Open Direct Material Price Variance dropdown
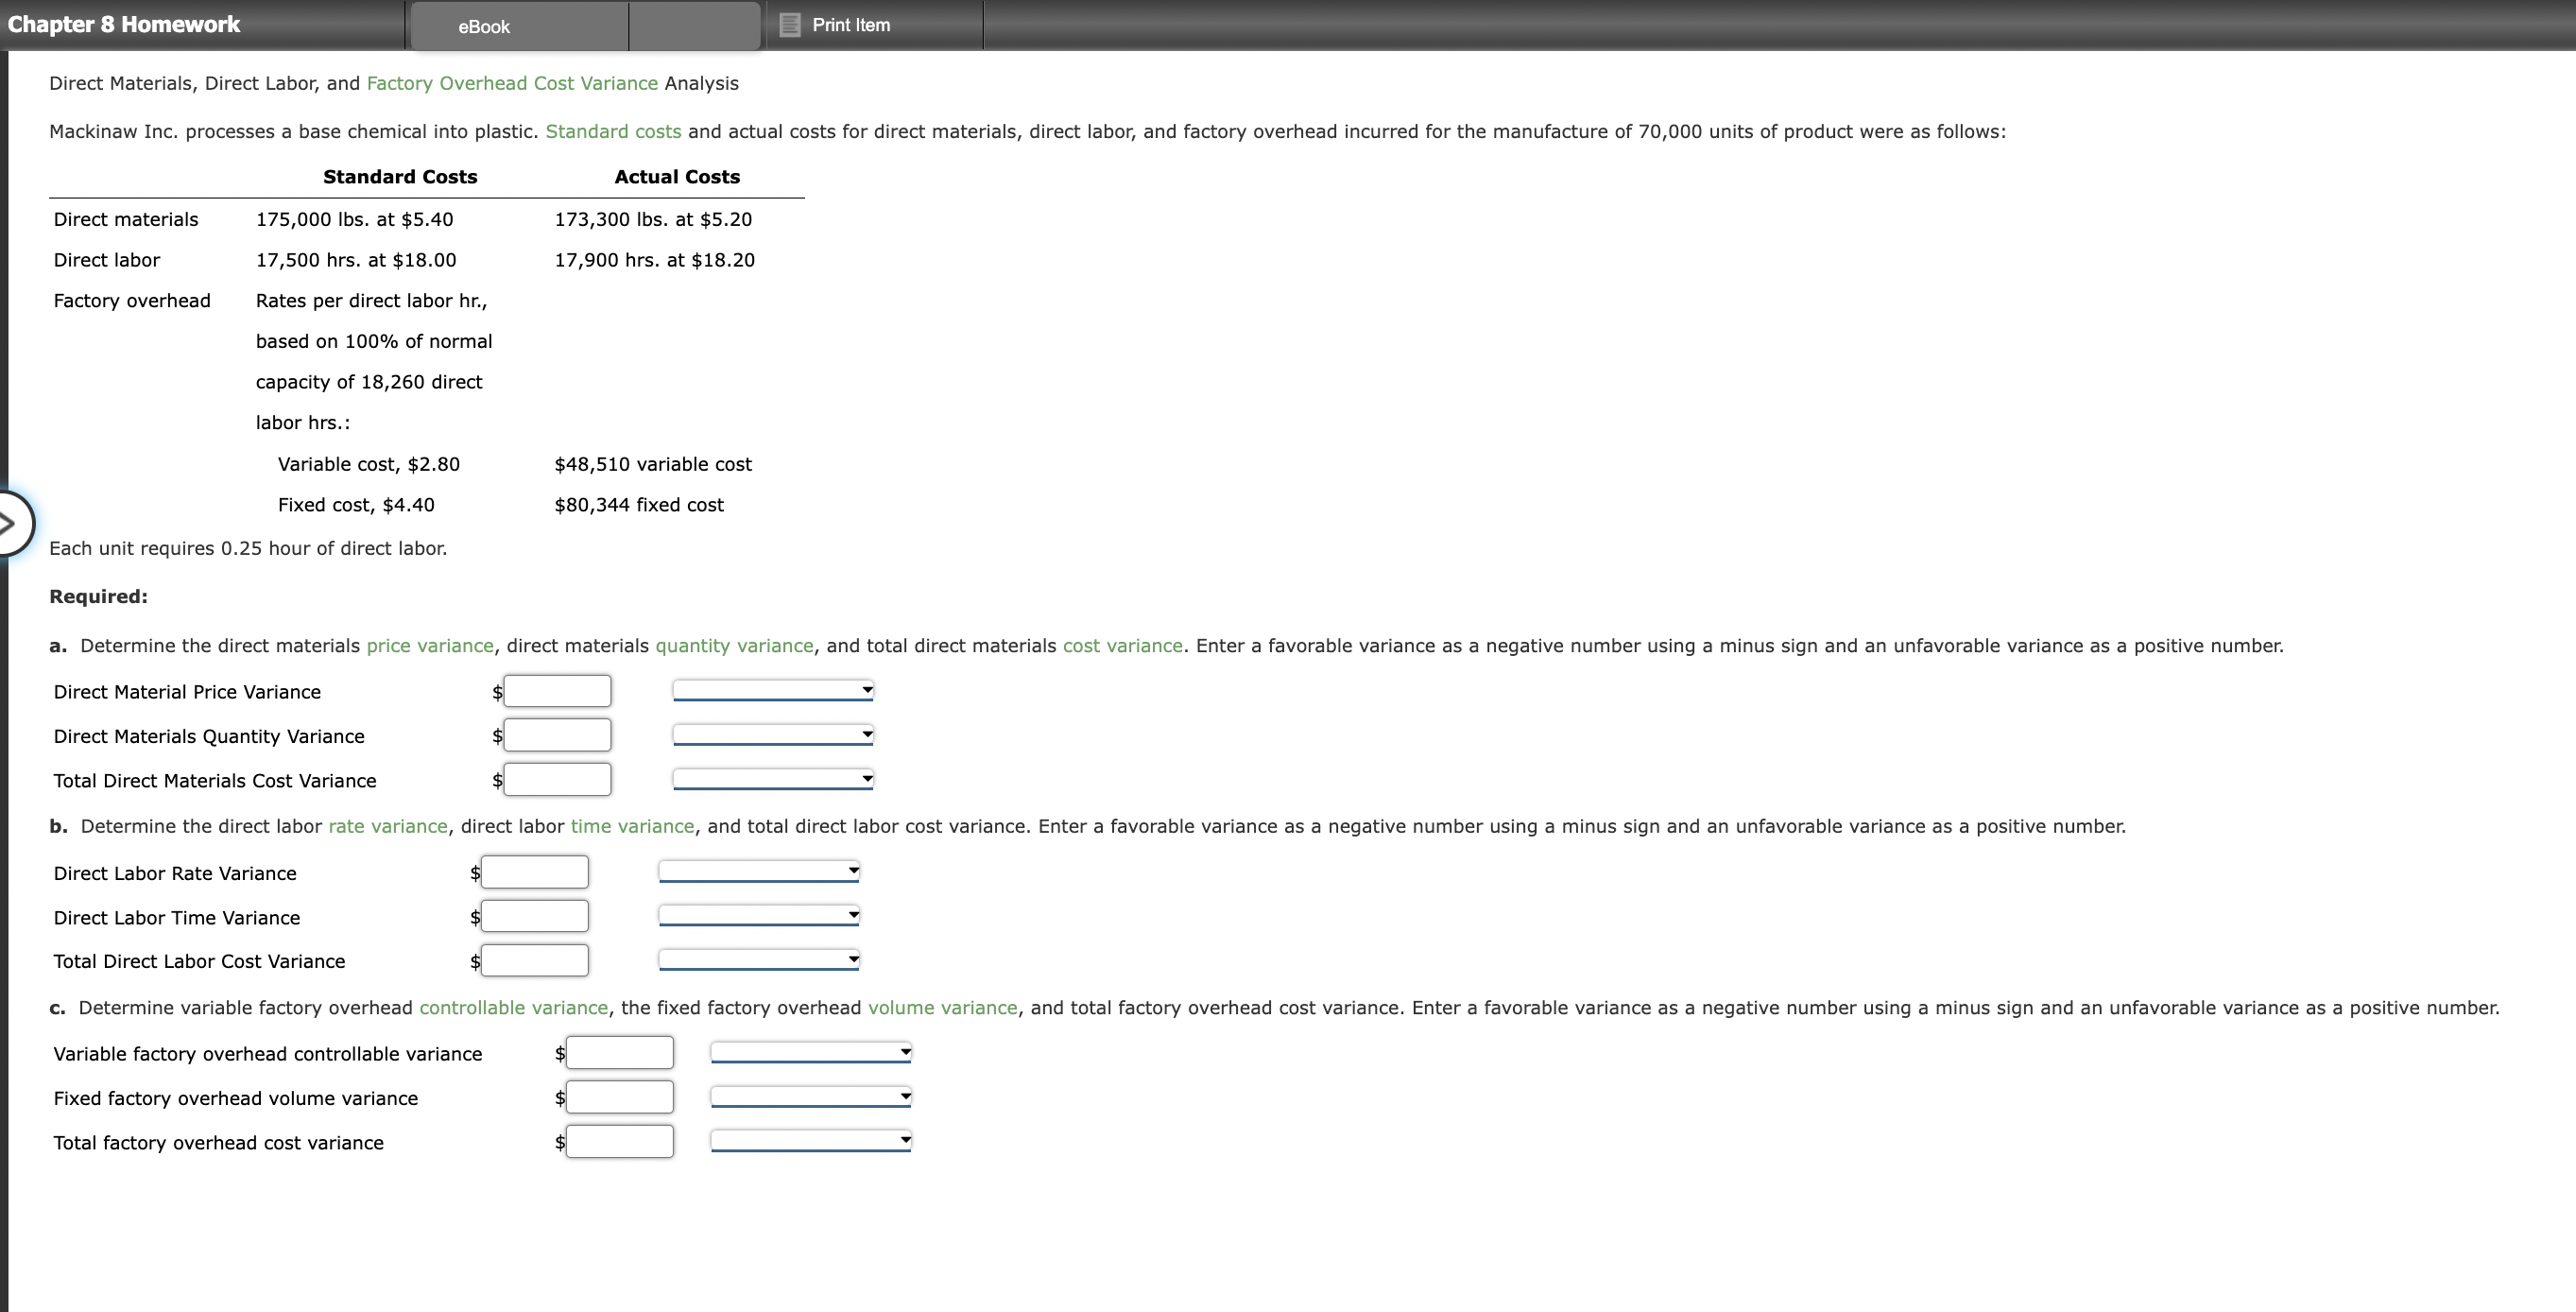 773,690
